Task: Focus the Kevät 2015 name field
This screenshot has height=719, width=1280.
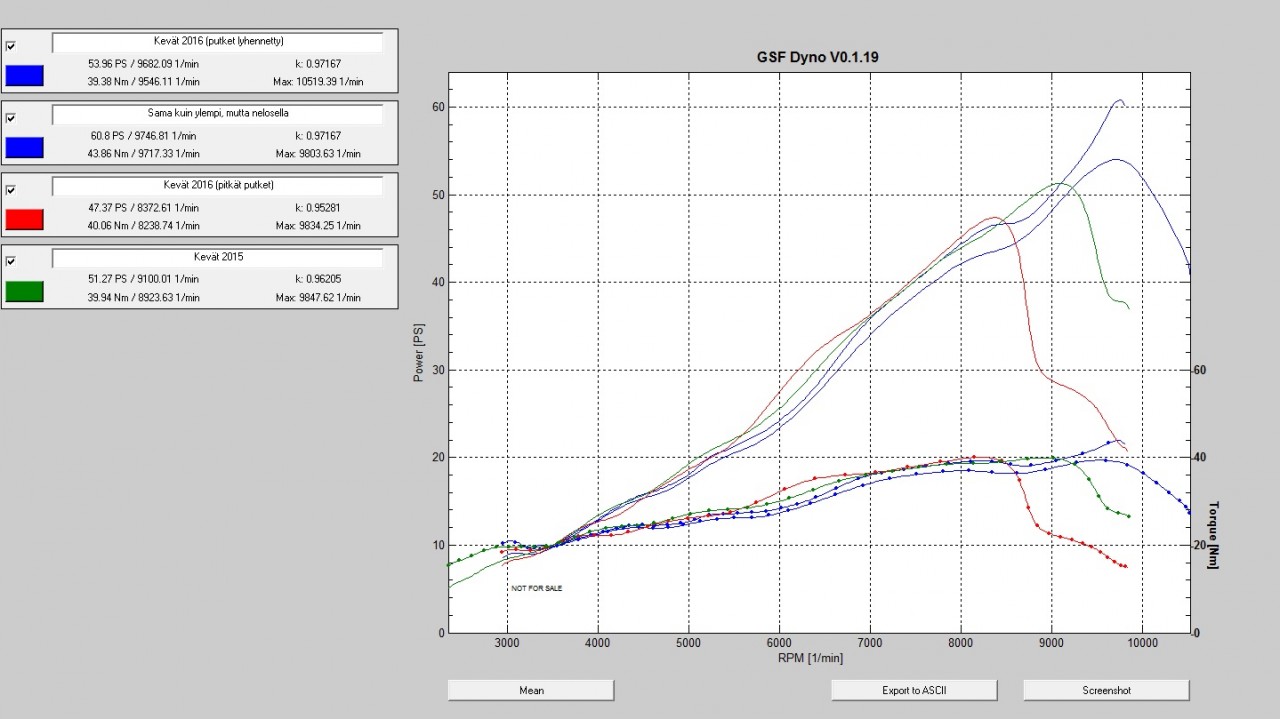Action: pyautogui.click(x=217, y=258)
